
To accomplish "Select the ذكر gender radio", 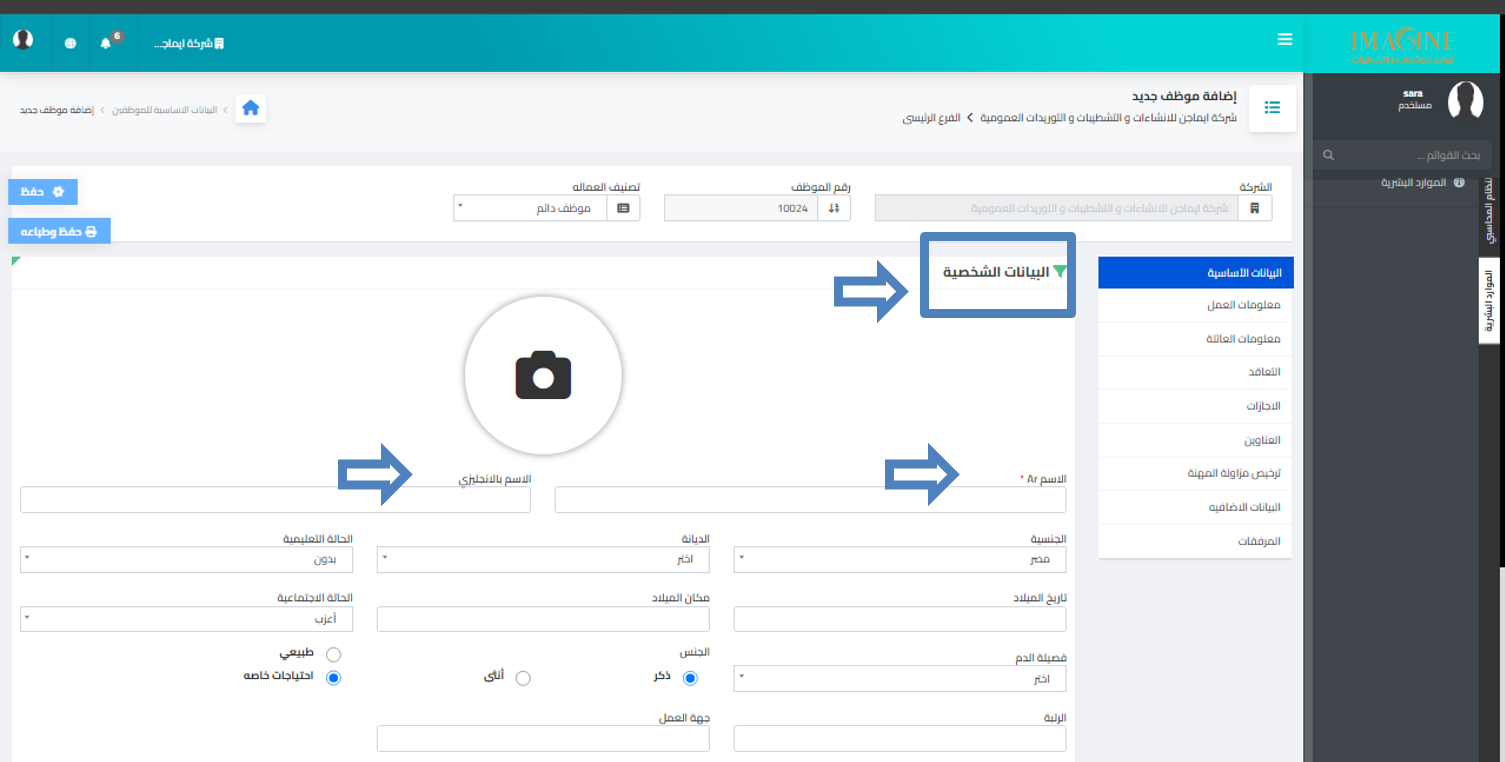I will 689,678.
